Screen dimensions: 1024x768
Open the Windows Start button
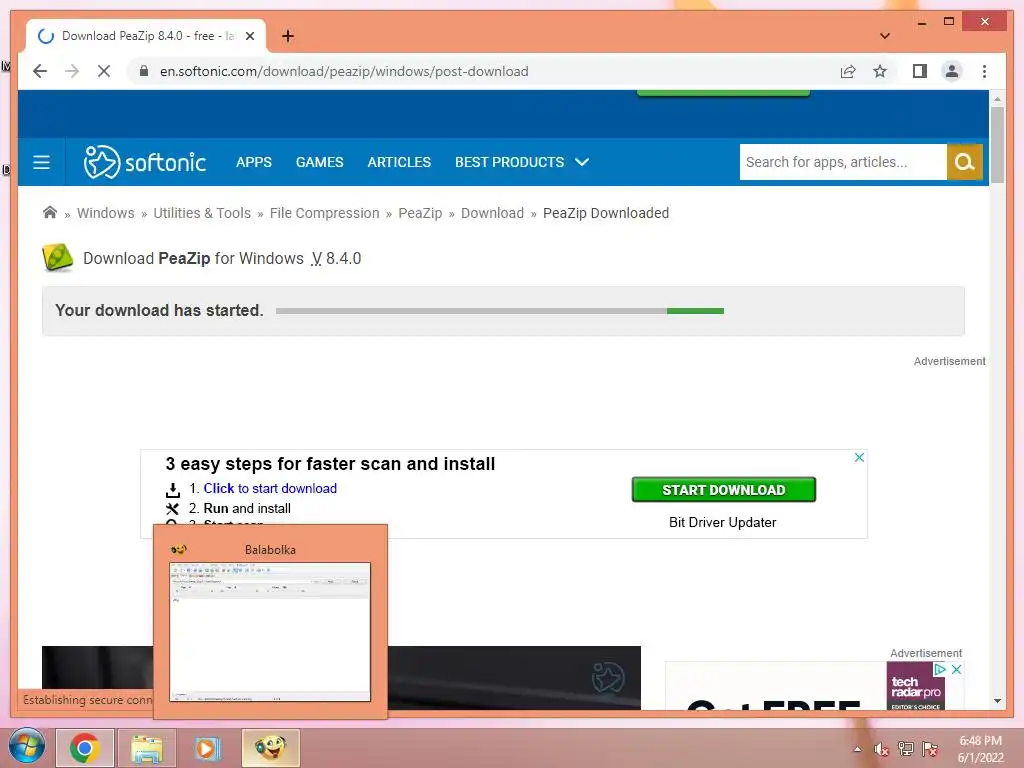click(26, 746)
